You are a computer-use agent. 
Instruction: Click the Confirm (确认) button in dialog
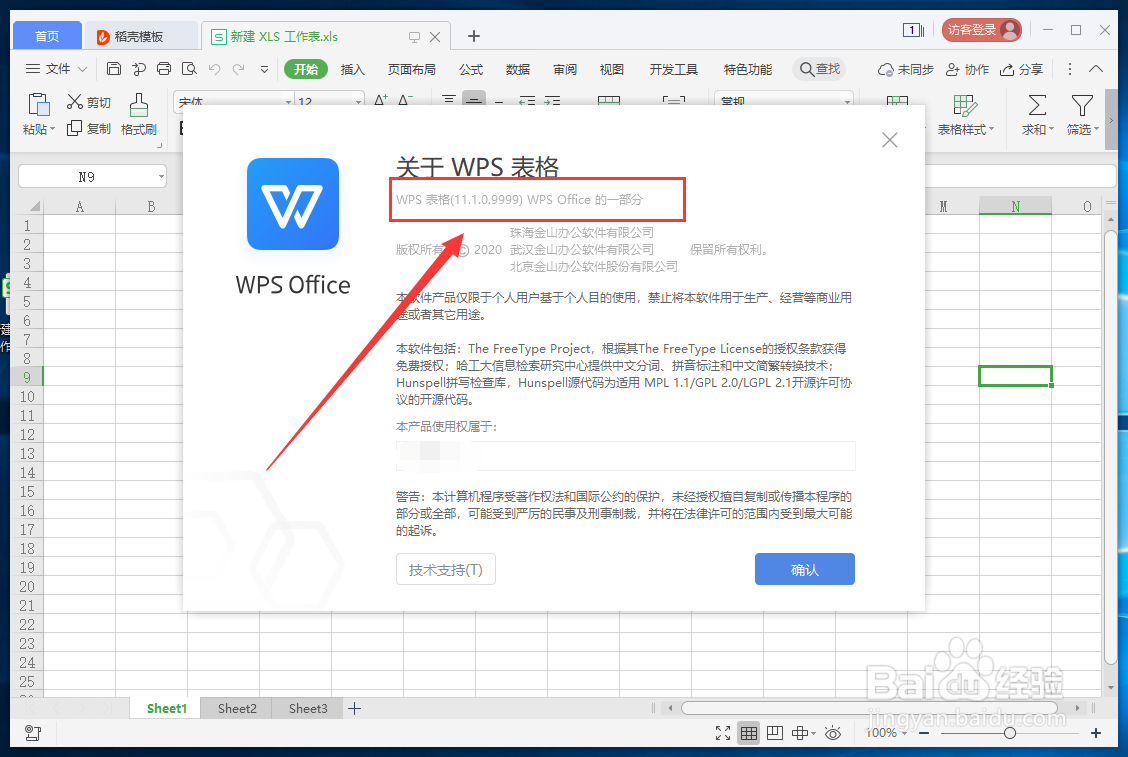click(804, 569)
